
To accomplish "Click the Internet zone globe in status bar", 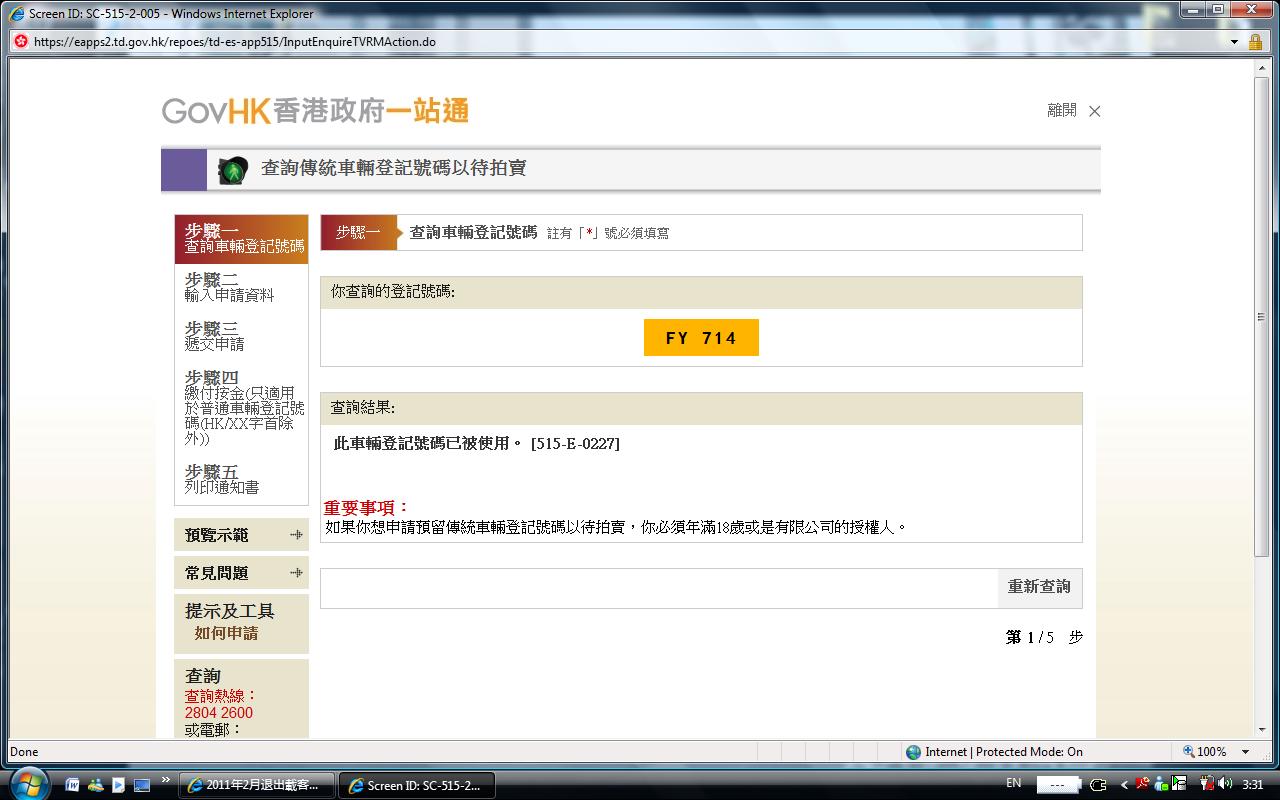I will coord(913,752).
